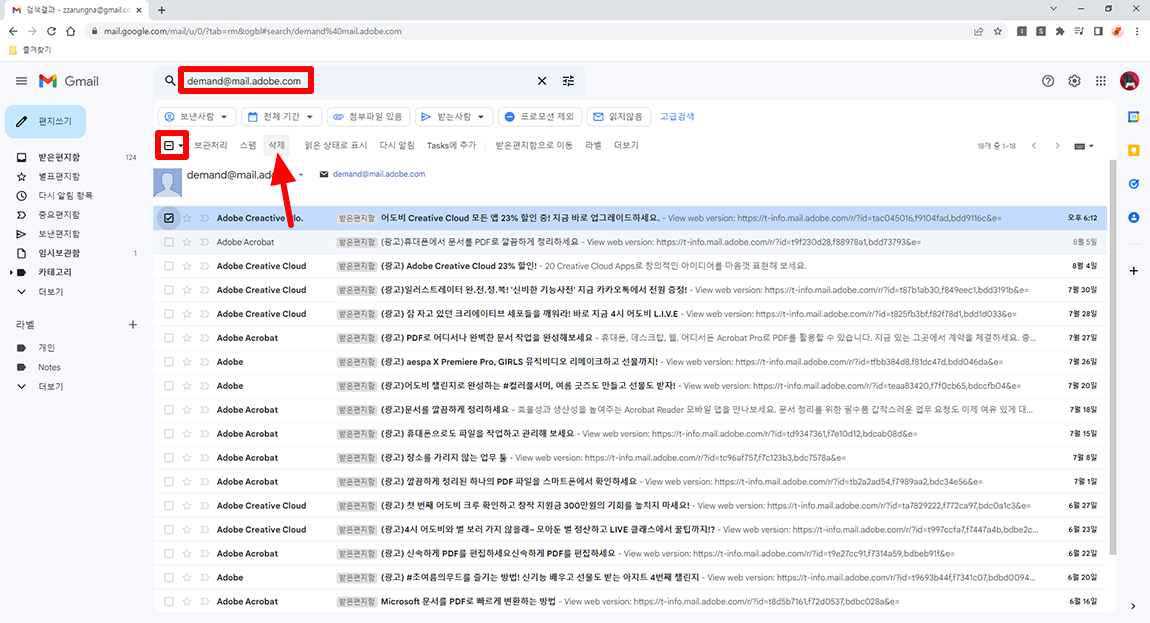Screen dimensions: 1150x623
Task: Go to next page of results
Action: pos(1058,145)
